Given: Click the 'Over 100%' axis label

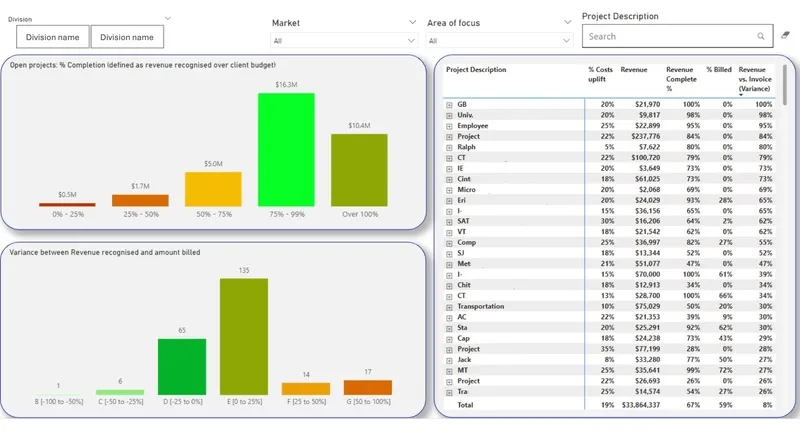Looking at the screenshot, I should (360, 214).
